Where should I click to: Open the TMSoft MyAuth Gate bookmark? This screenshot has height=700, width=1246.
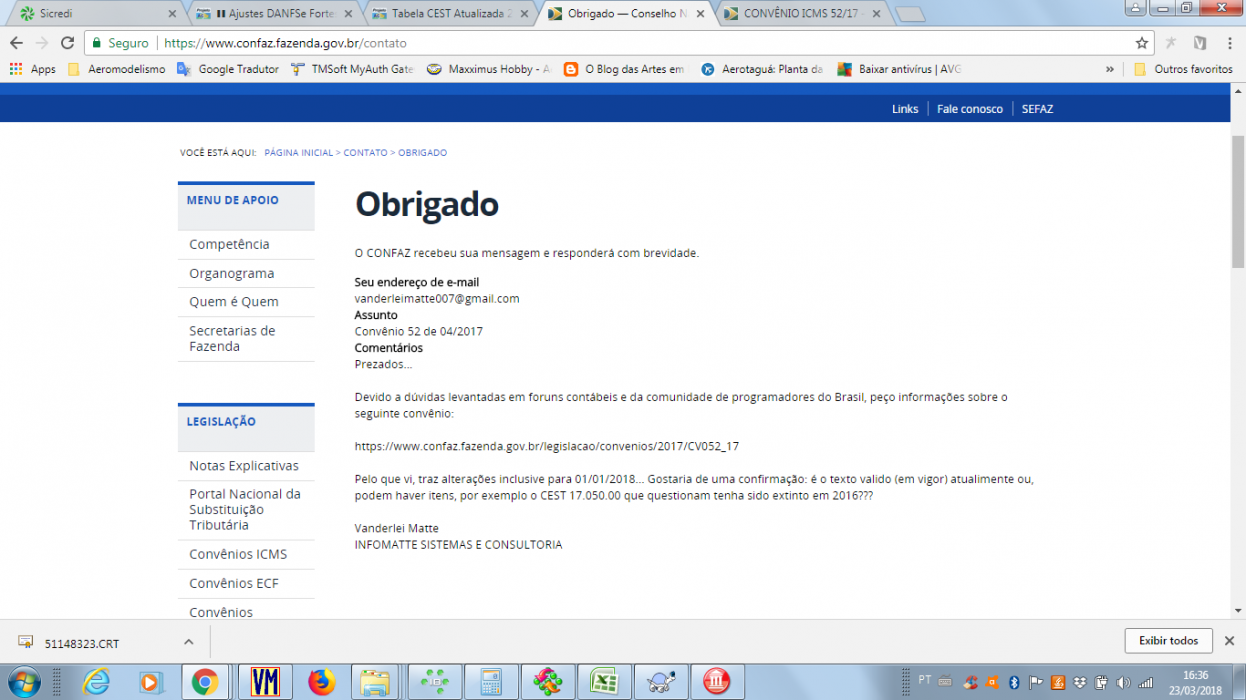tap(352, 69)
